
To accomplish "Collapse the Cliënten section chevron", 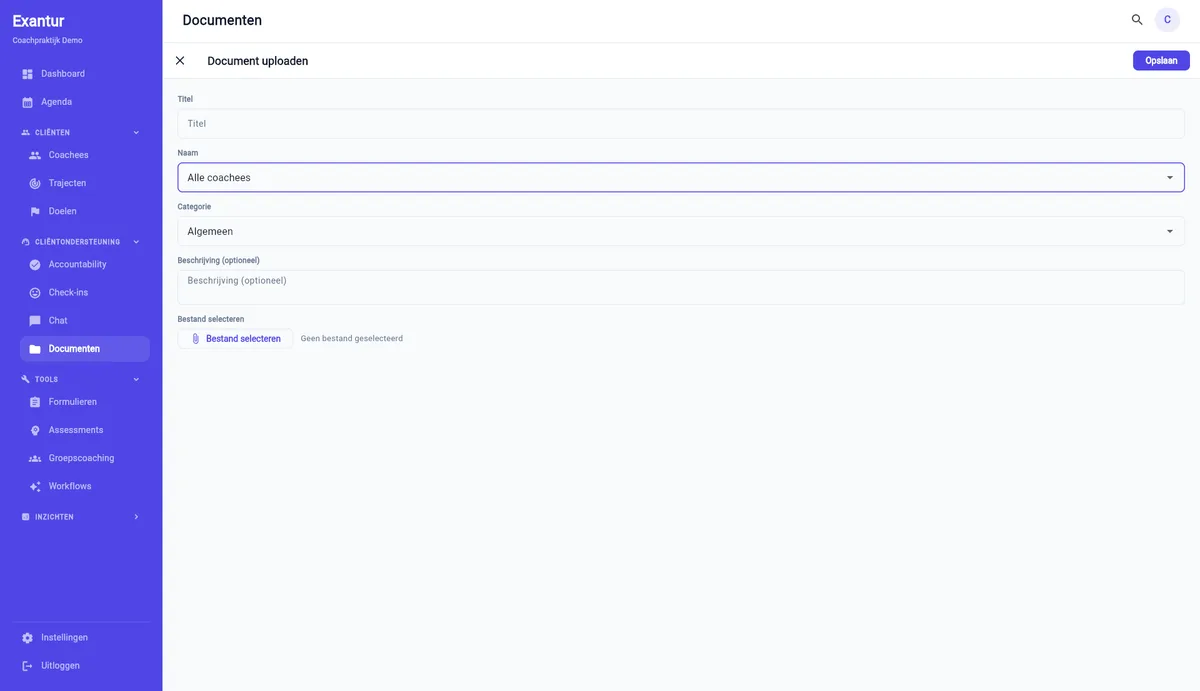I will click(136, 133).
